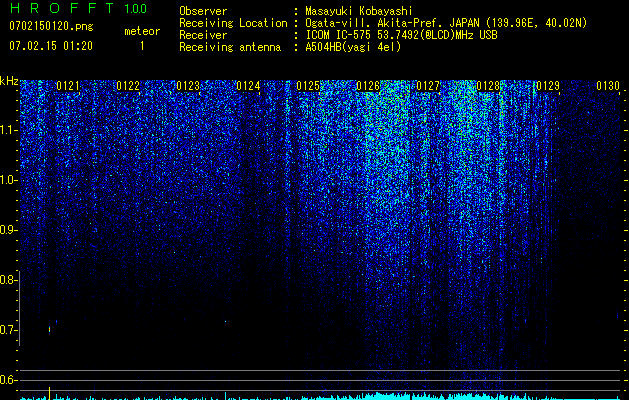
Task: Click the 0124 time marker
Action: click(248, 86)
